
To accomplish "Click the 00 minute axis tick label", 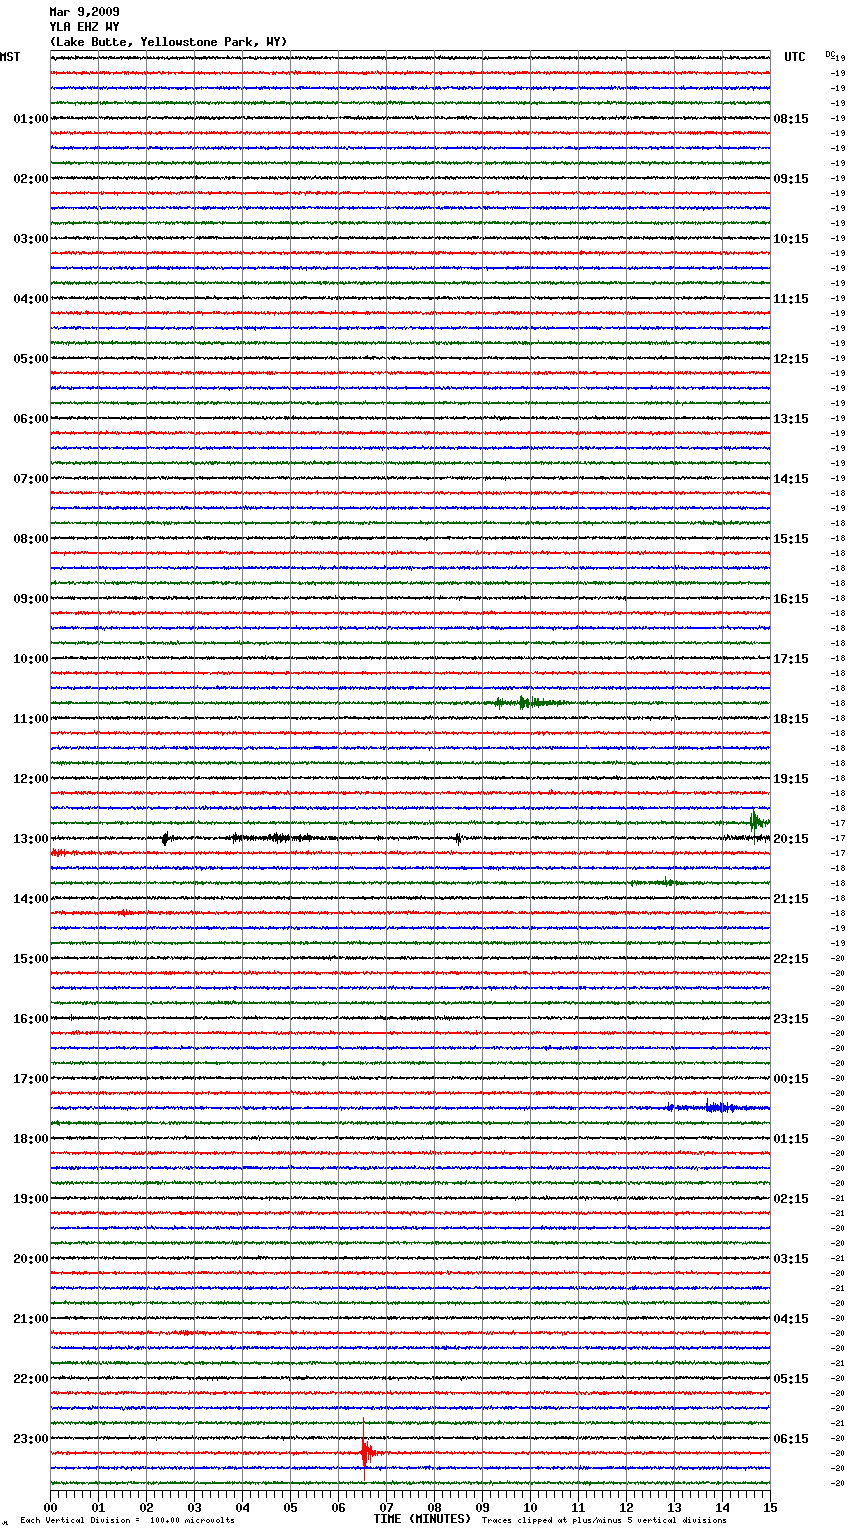I will point(50,1507).
